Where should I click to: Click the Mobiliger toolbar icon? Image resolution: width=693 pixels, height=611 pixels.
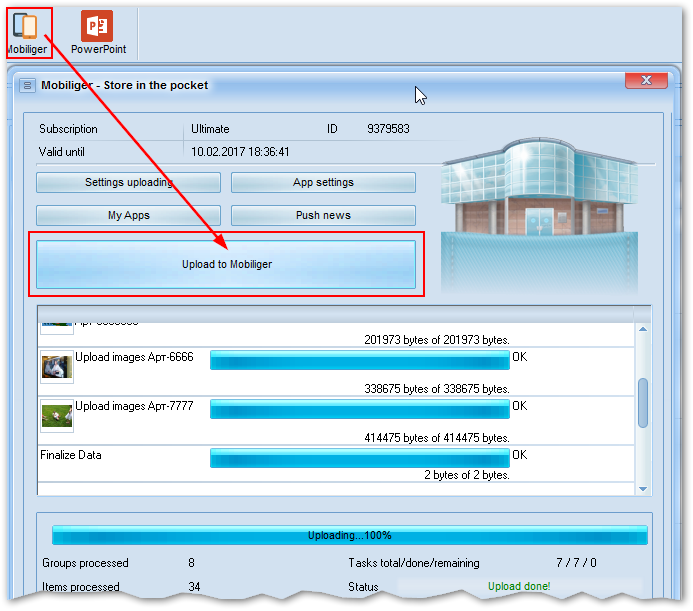click(26, 30)
